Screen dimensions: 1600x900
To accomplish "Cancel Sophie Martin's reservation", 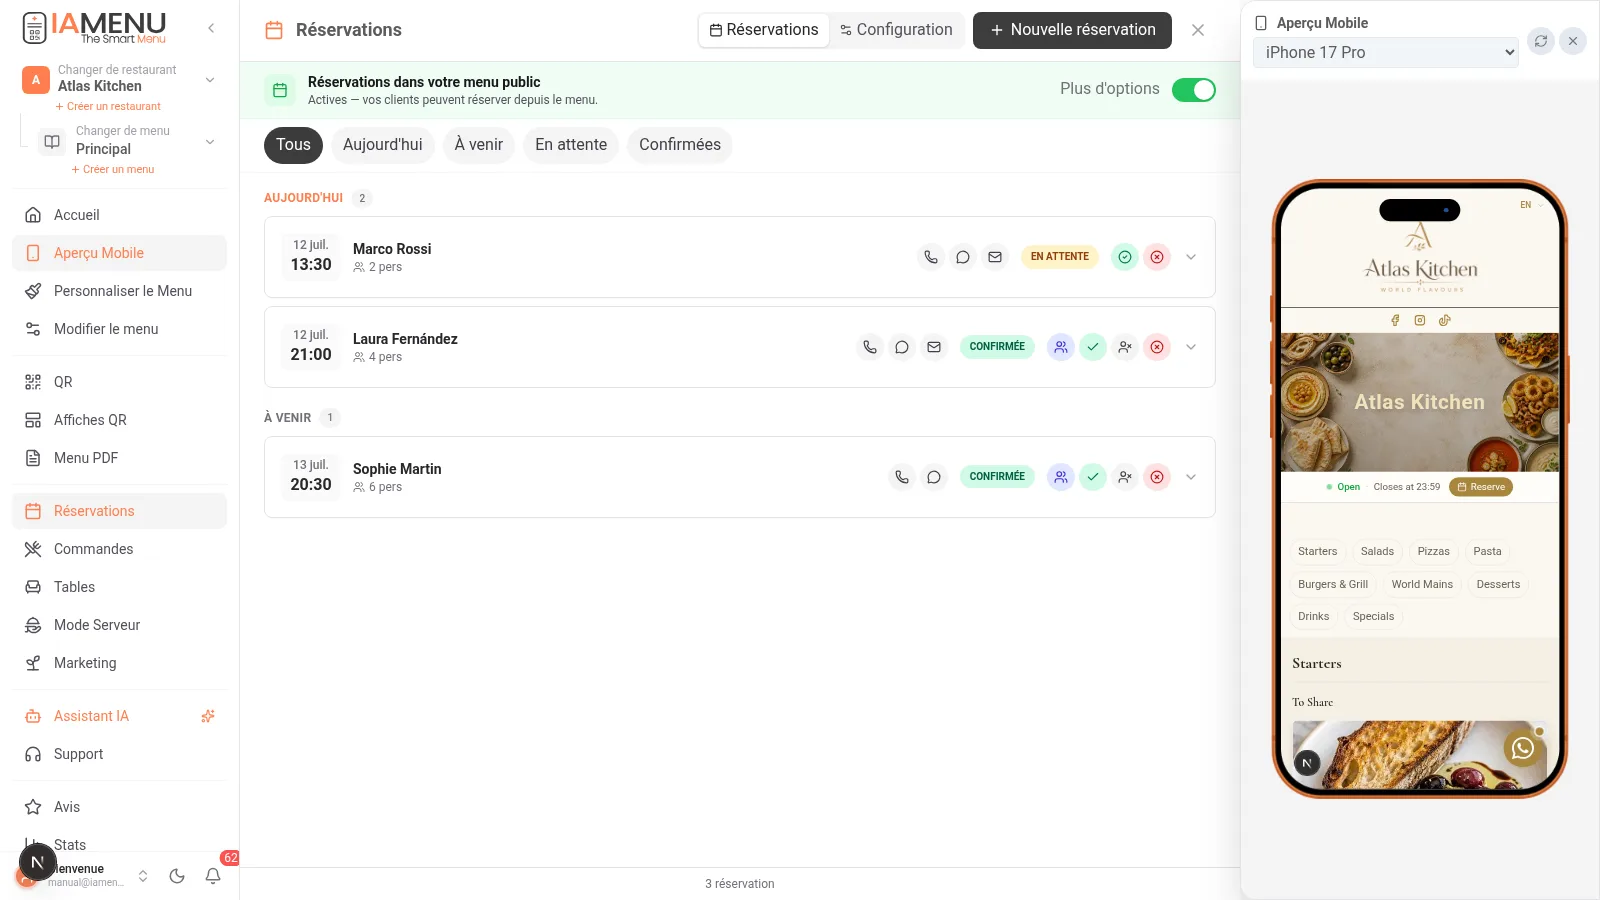I will (x=1157, y=477).
